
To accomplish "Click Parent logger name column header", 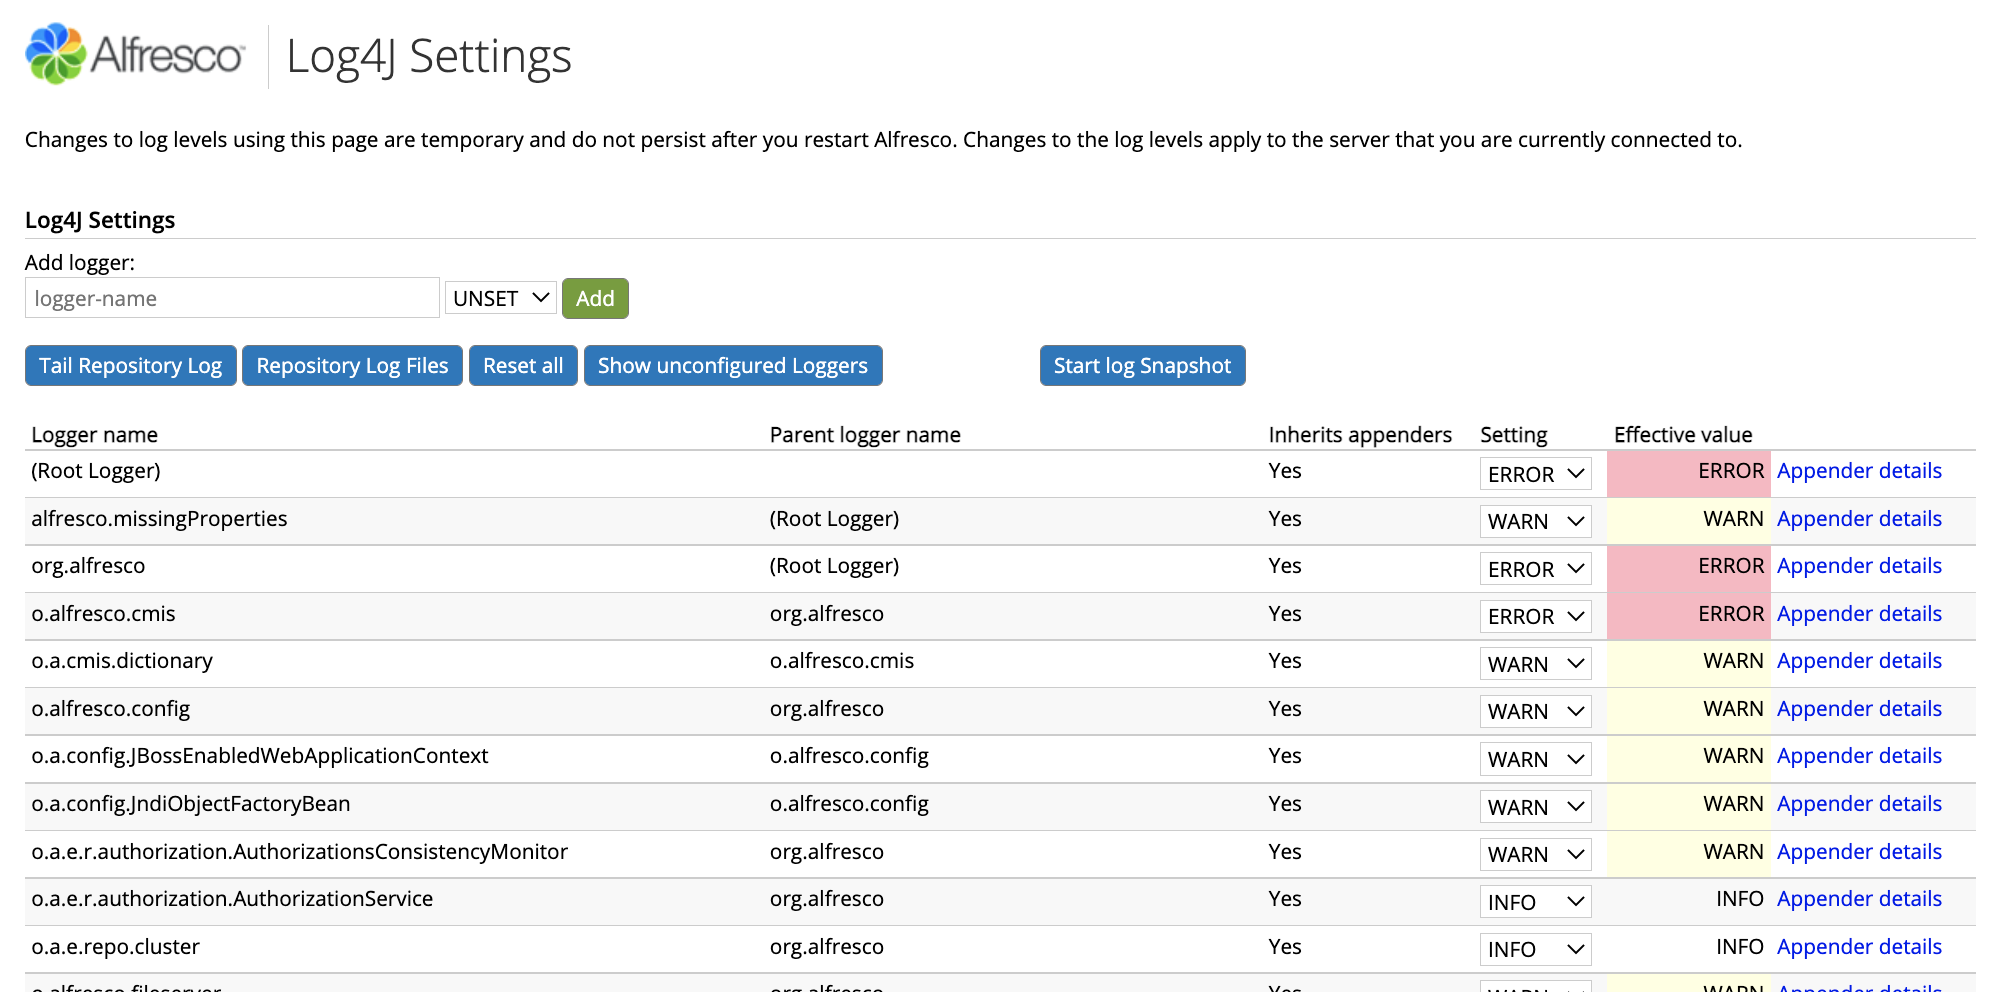I will point(865,435).
